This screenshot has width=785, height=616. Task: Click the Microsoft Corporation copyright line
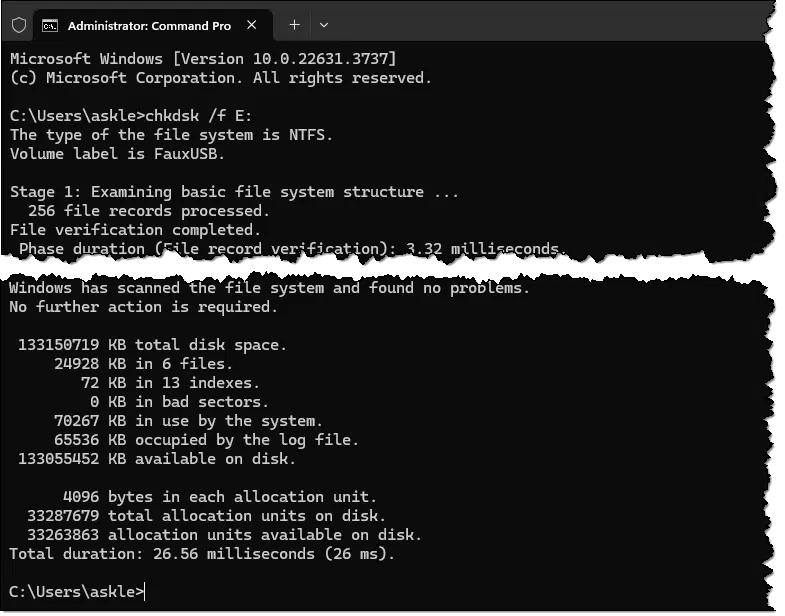pyautogui.click(x=220, y=78)
